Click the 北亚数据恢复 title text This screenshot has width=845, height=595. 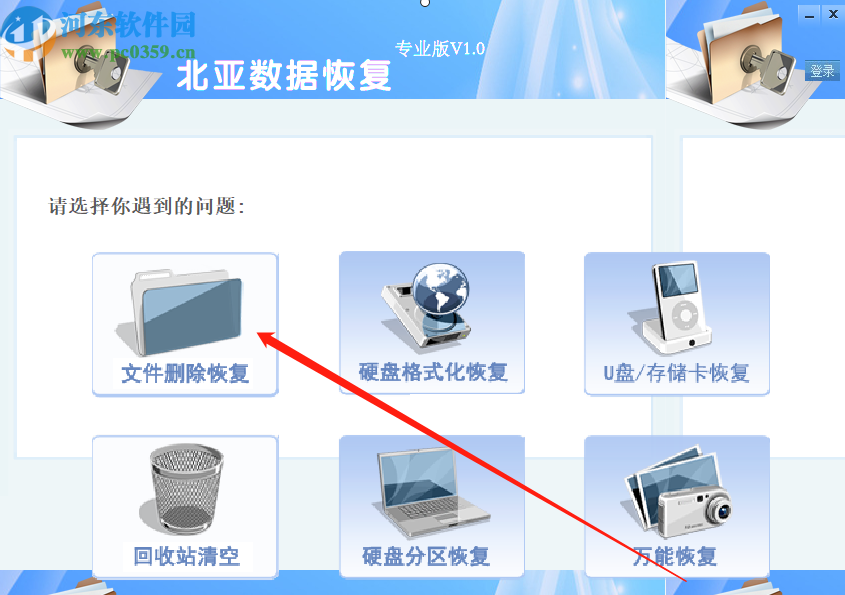click(284, 75)
